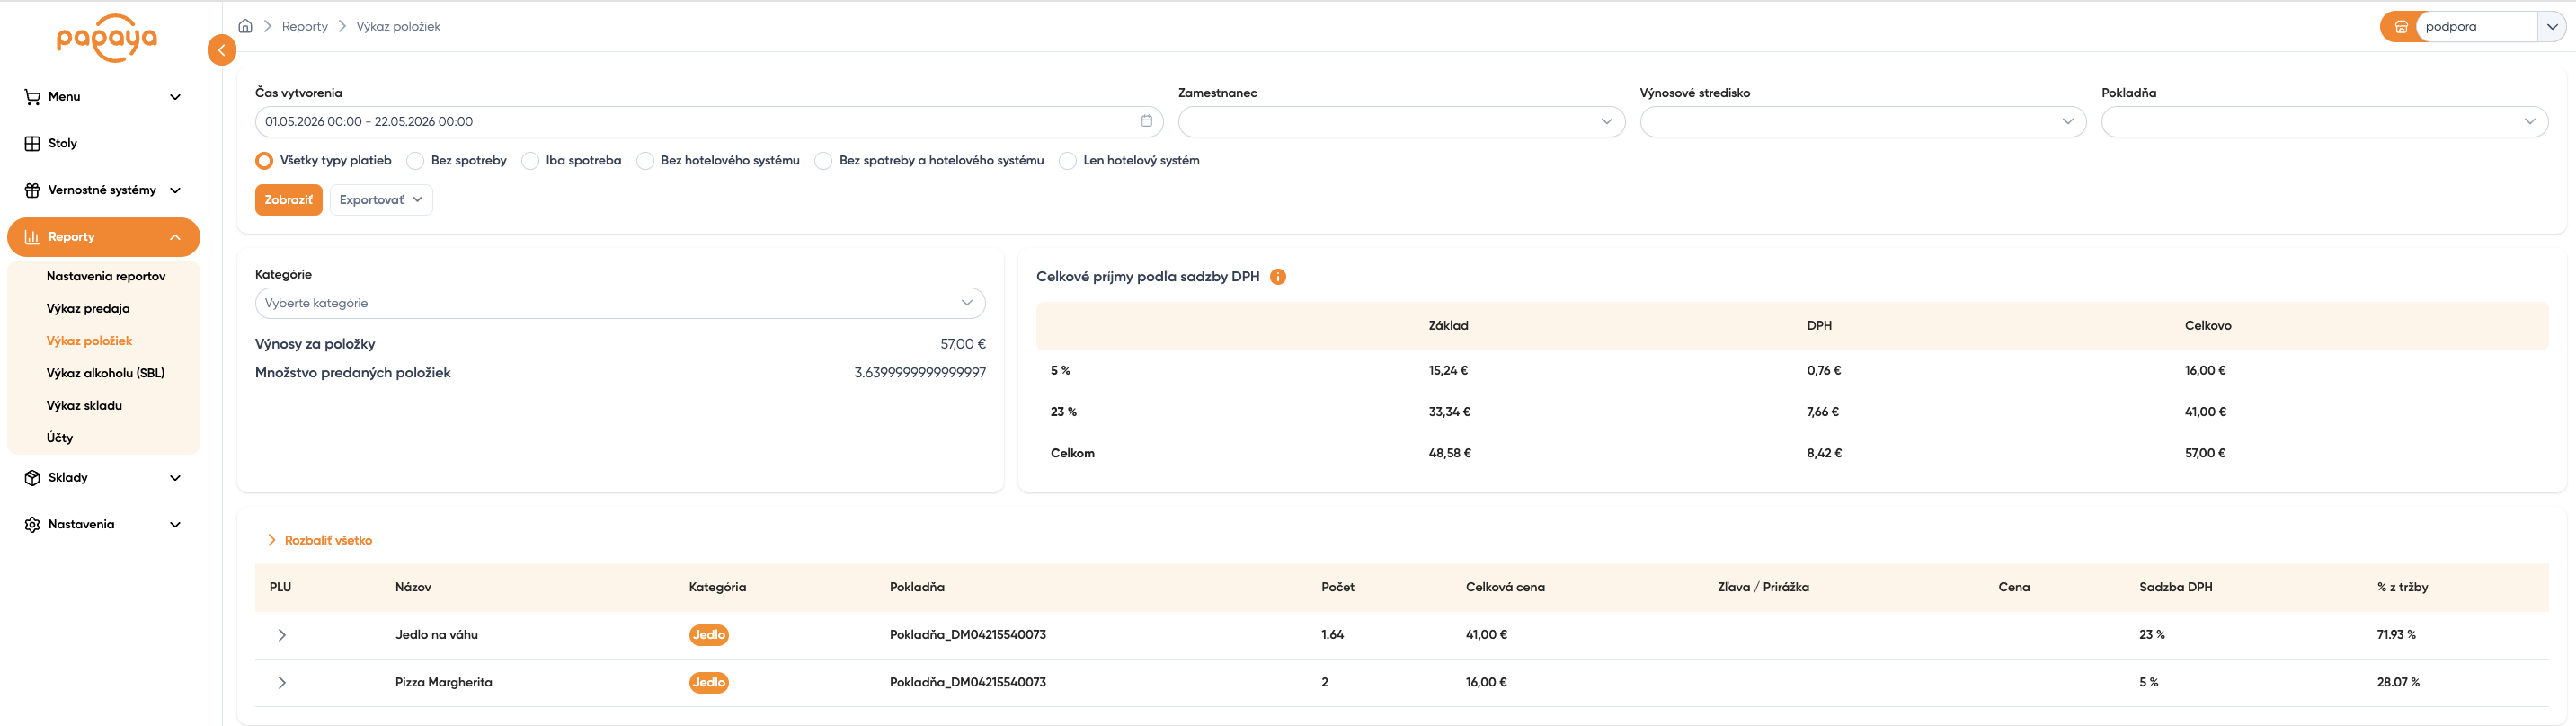This screenshot has height=726, width=2576.
Task: Collapse sidebar with orange arrow button
Action: [x=222, y=50]
